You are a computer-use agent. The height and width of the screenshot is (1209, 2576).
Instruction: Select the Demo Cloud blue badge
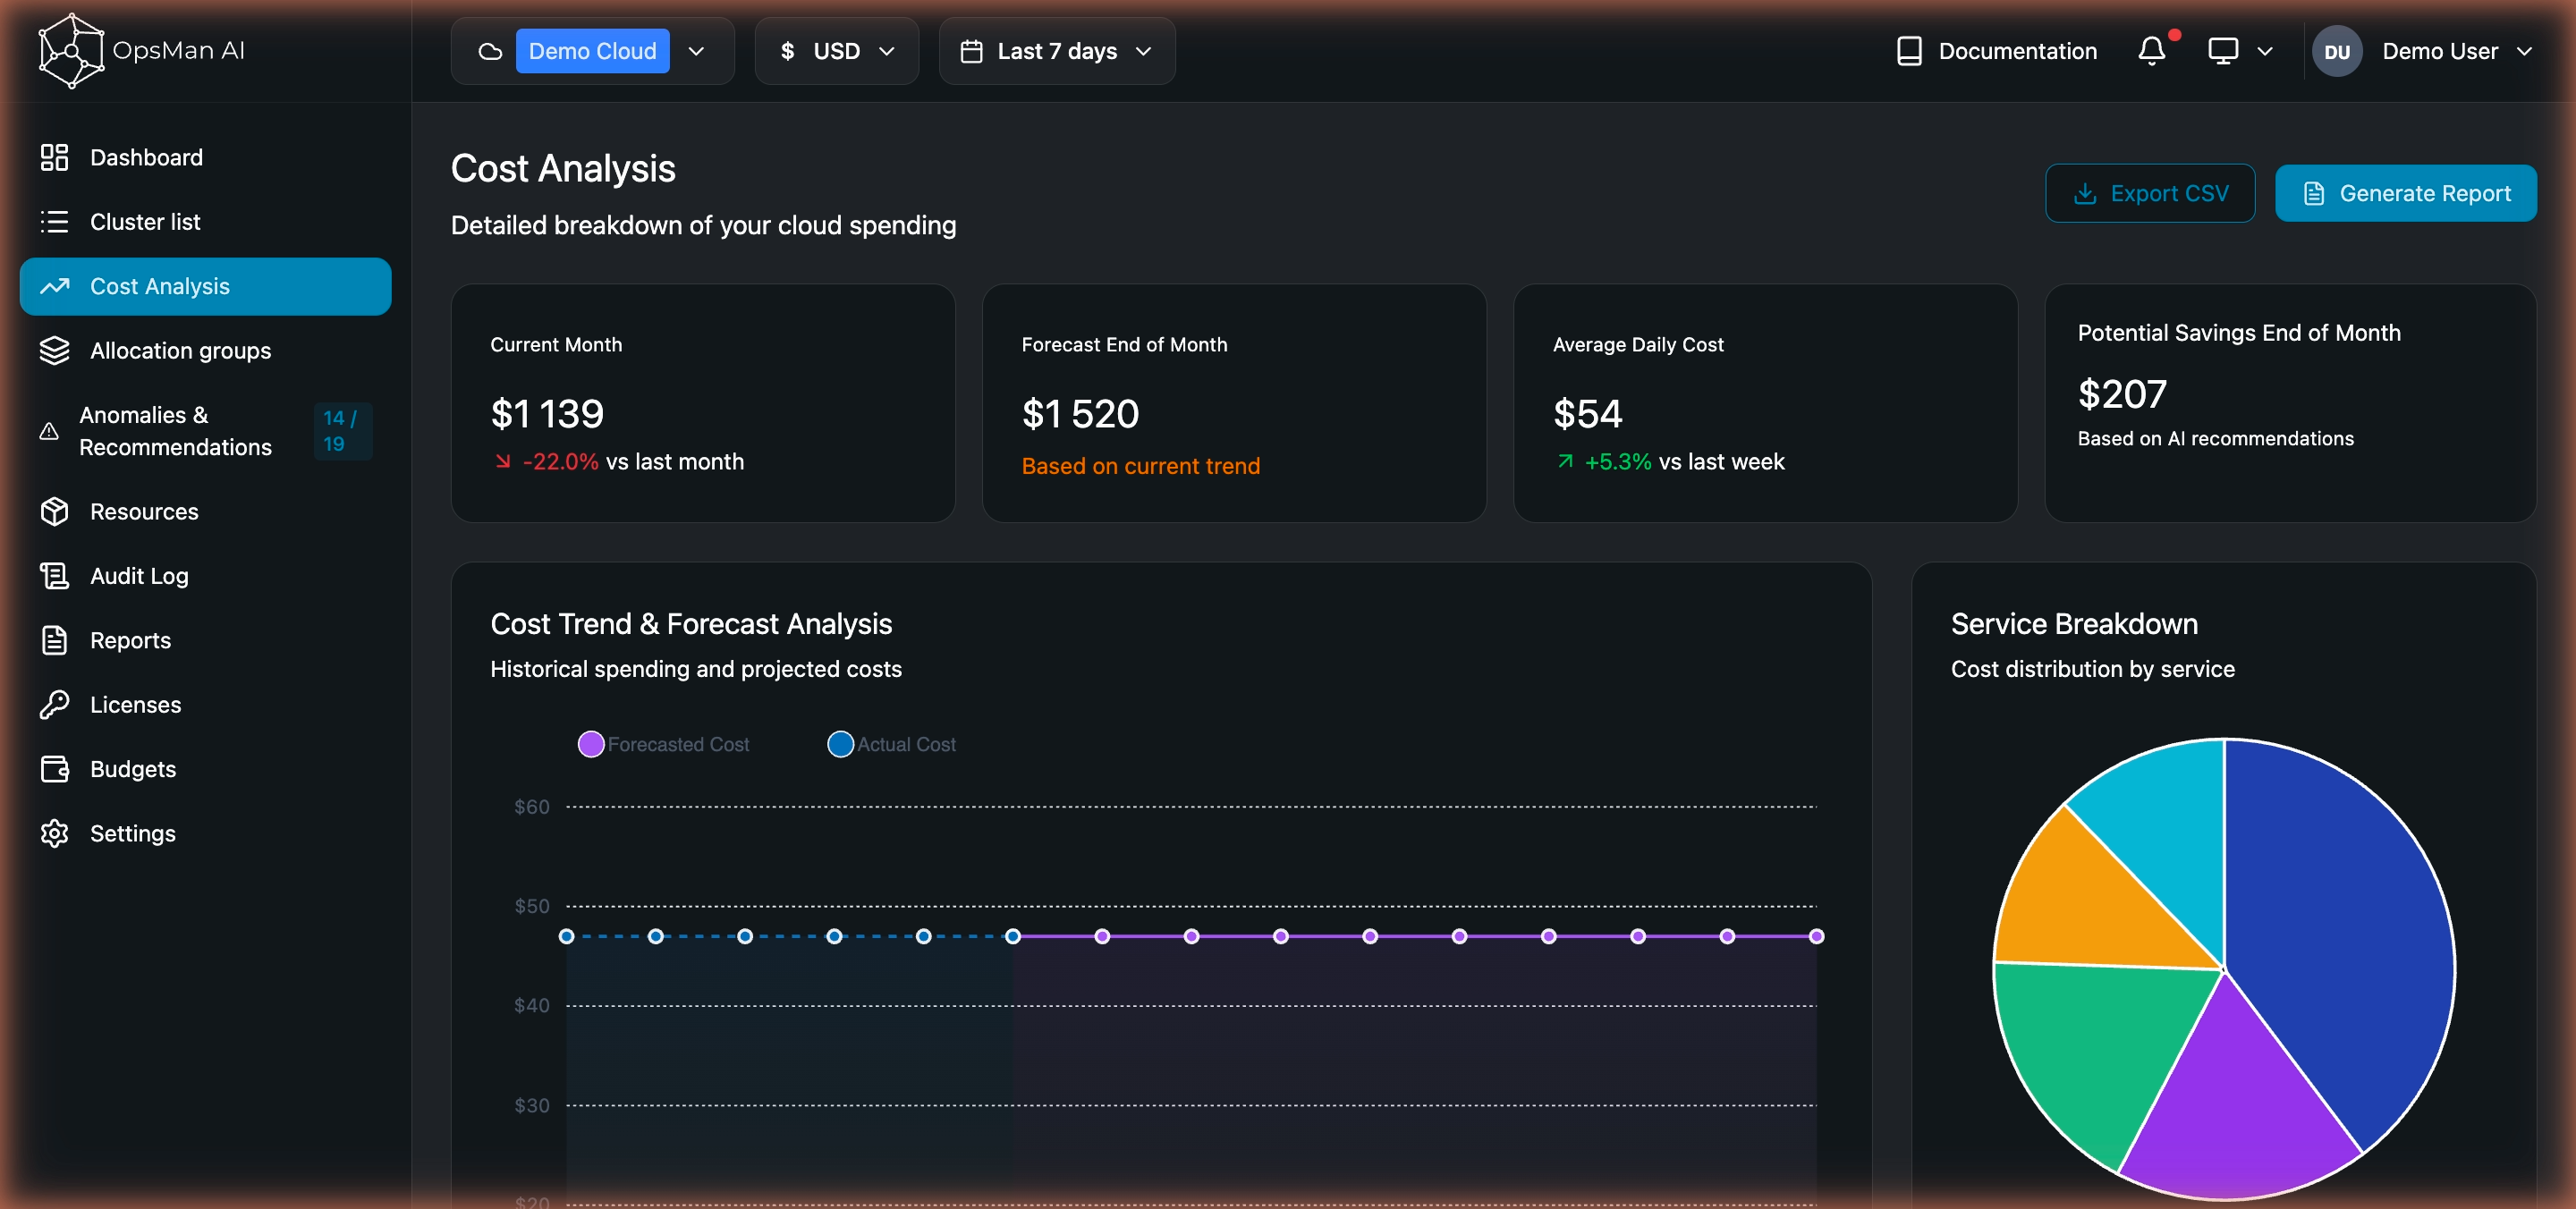592,51
